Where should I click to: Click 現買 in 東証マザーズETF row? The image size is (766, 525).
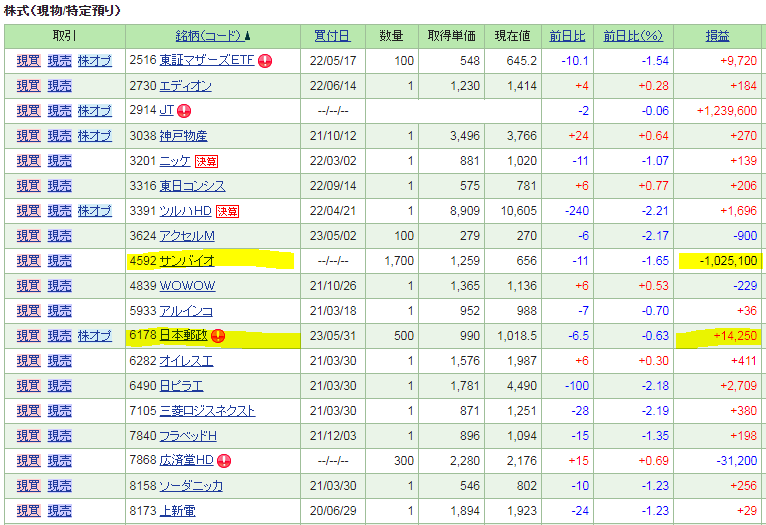(x=28, y=61)
